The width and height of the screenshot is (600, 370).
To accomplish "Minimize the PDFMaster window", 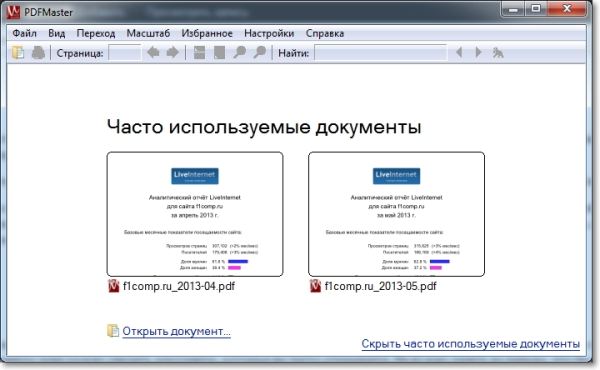I will [513, 9].
